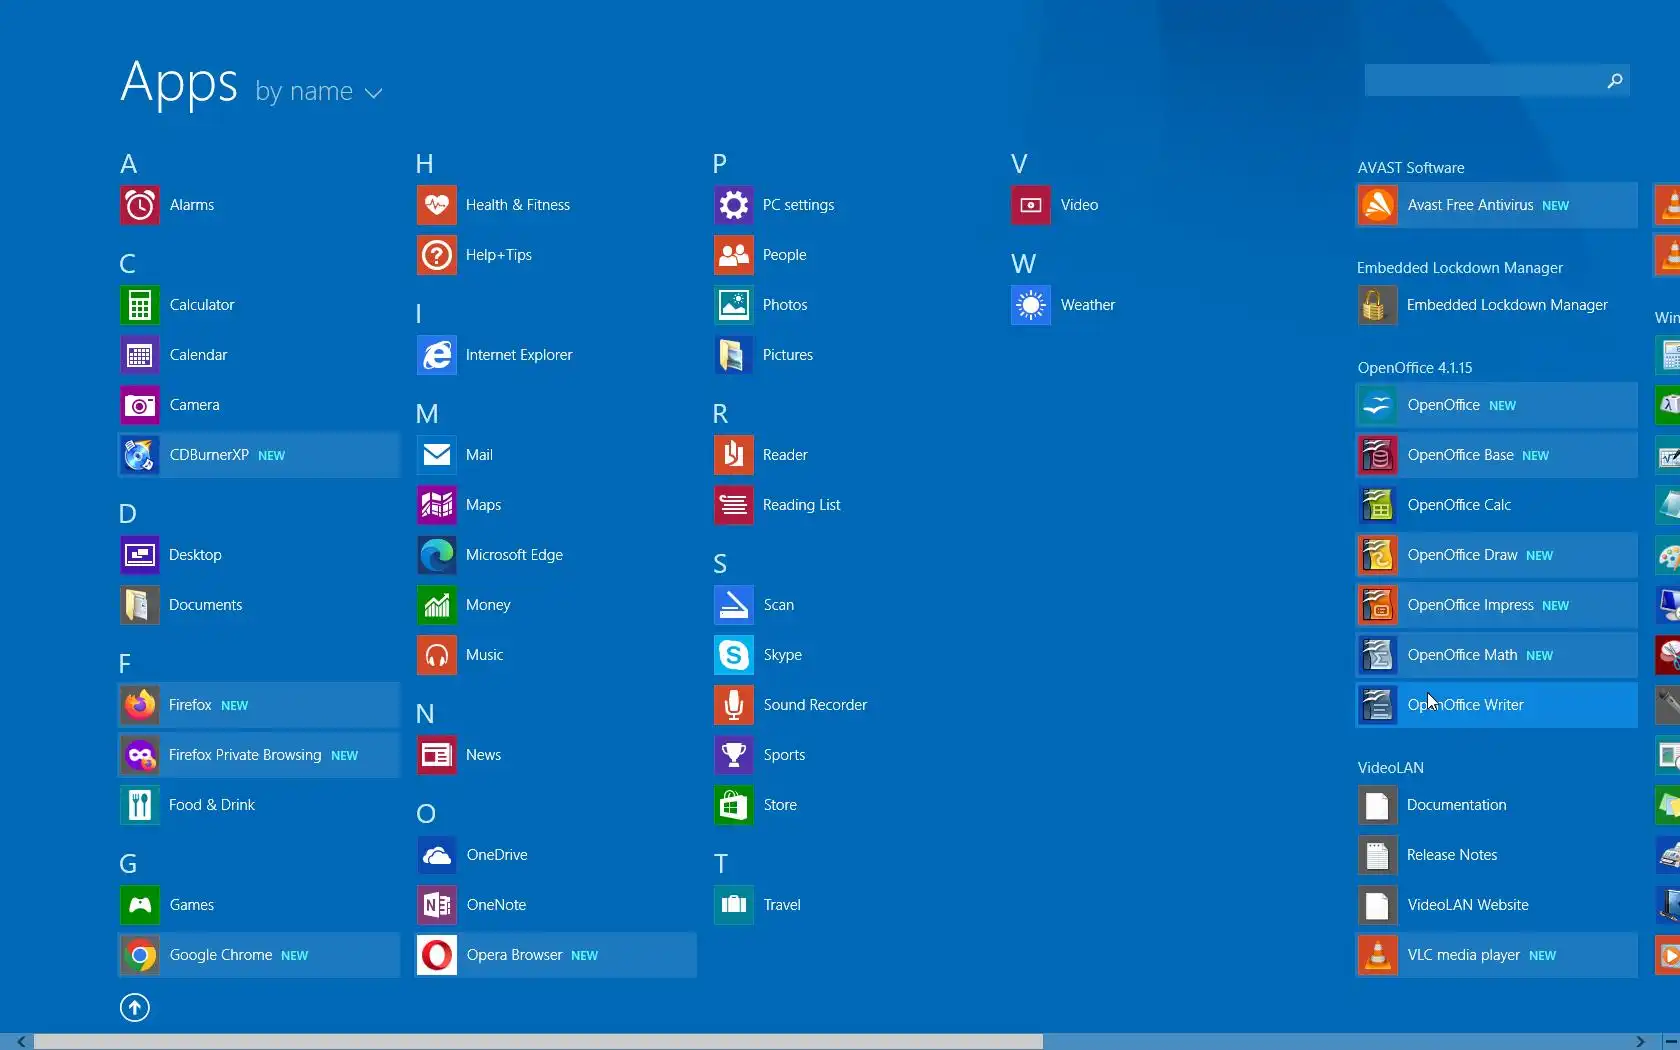The image size is (1680, 1050).
Task: Open the Internet Explorer icon
Action: [437, 355]
